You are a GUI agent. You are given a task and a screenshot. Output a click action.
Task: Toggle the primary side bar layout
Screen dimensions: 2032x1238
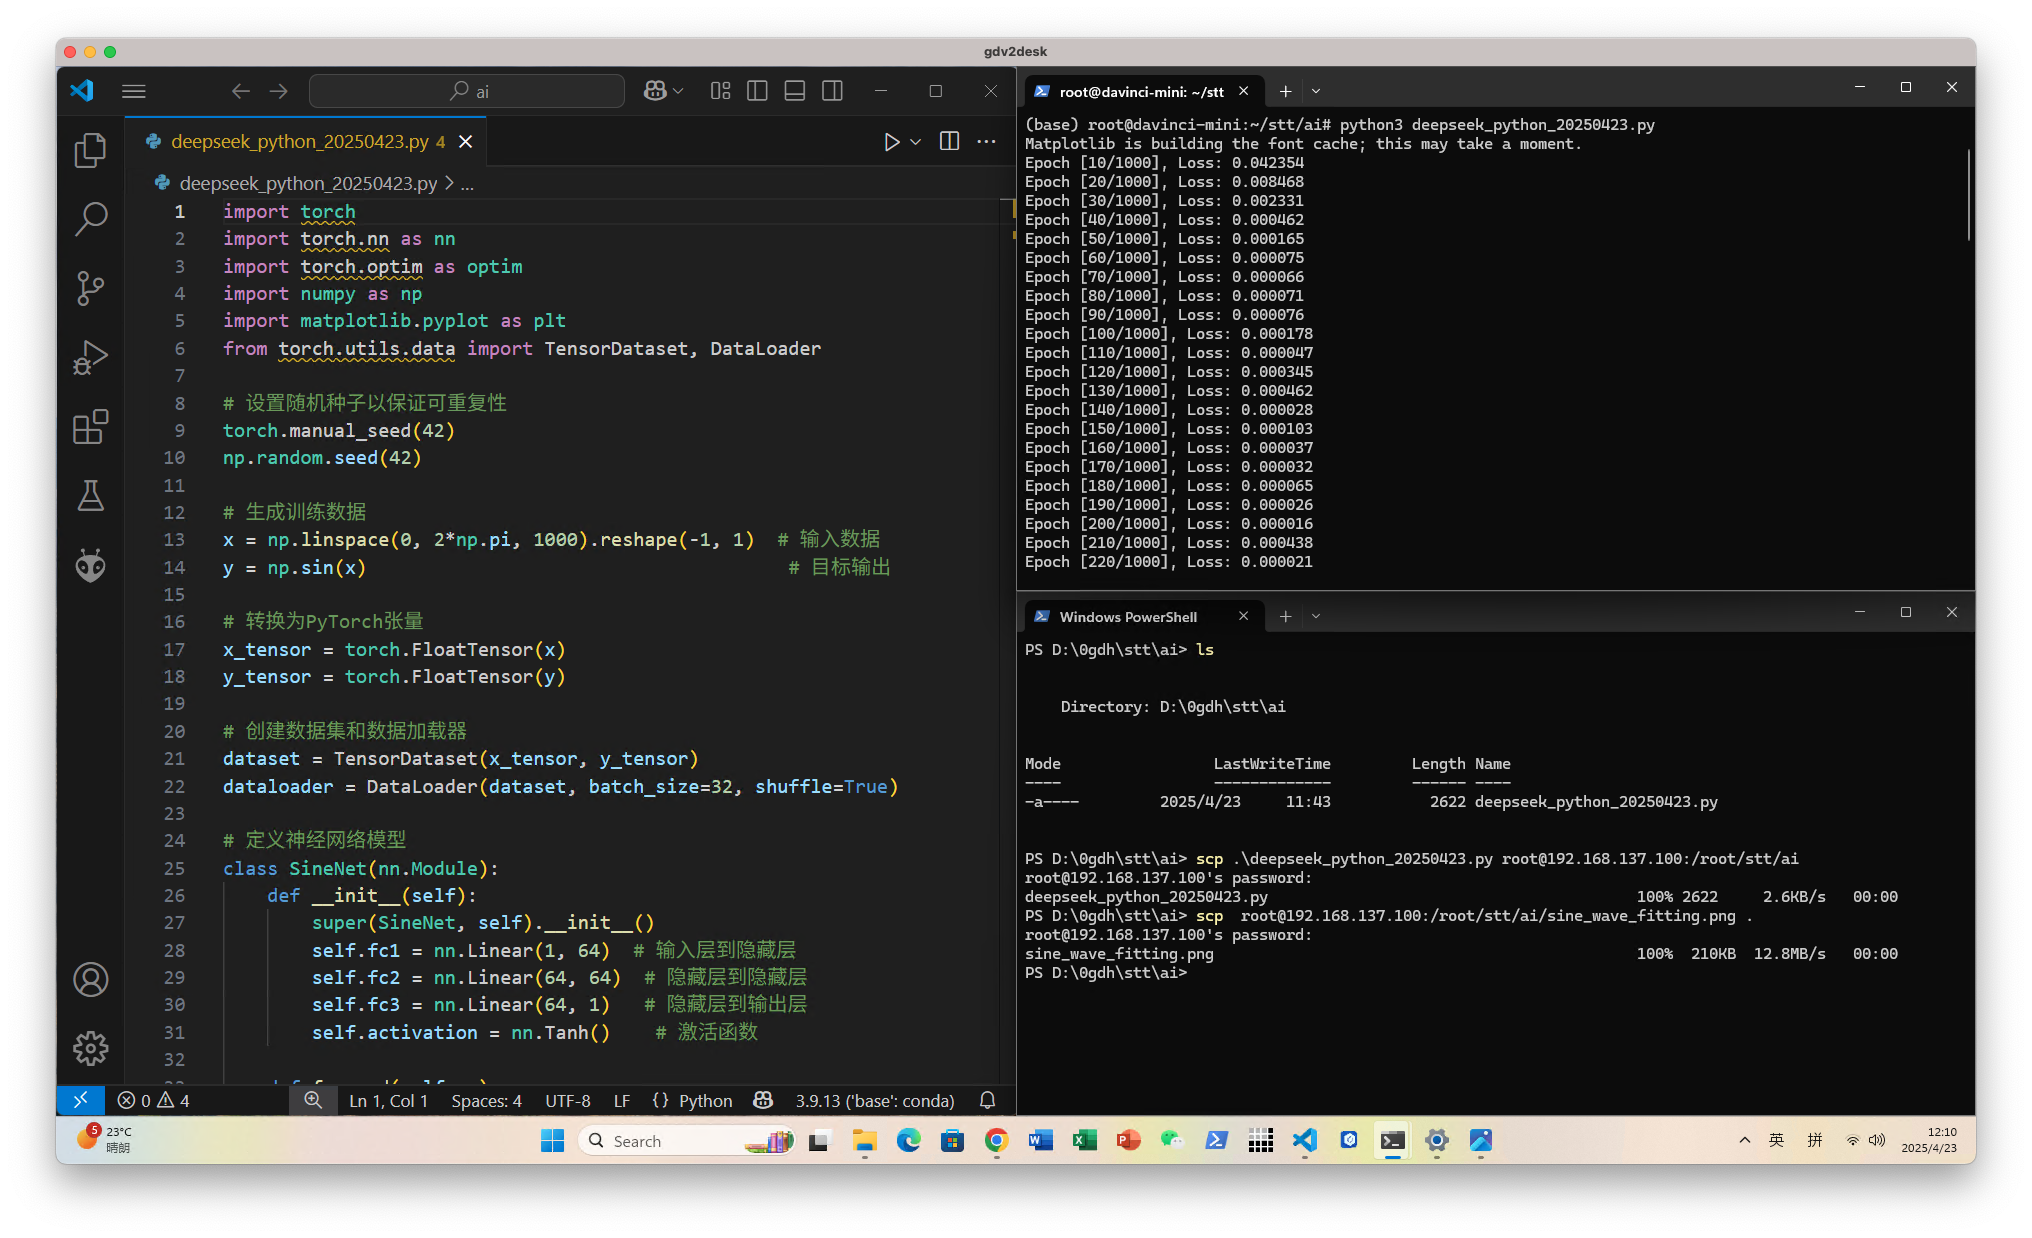tap(757, 91)
